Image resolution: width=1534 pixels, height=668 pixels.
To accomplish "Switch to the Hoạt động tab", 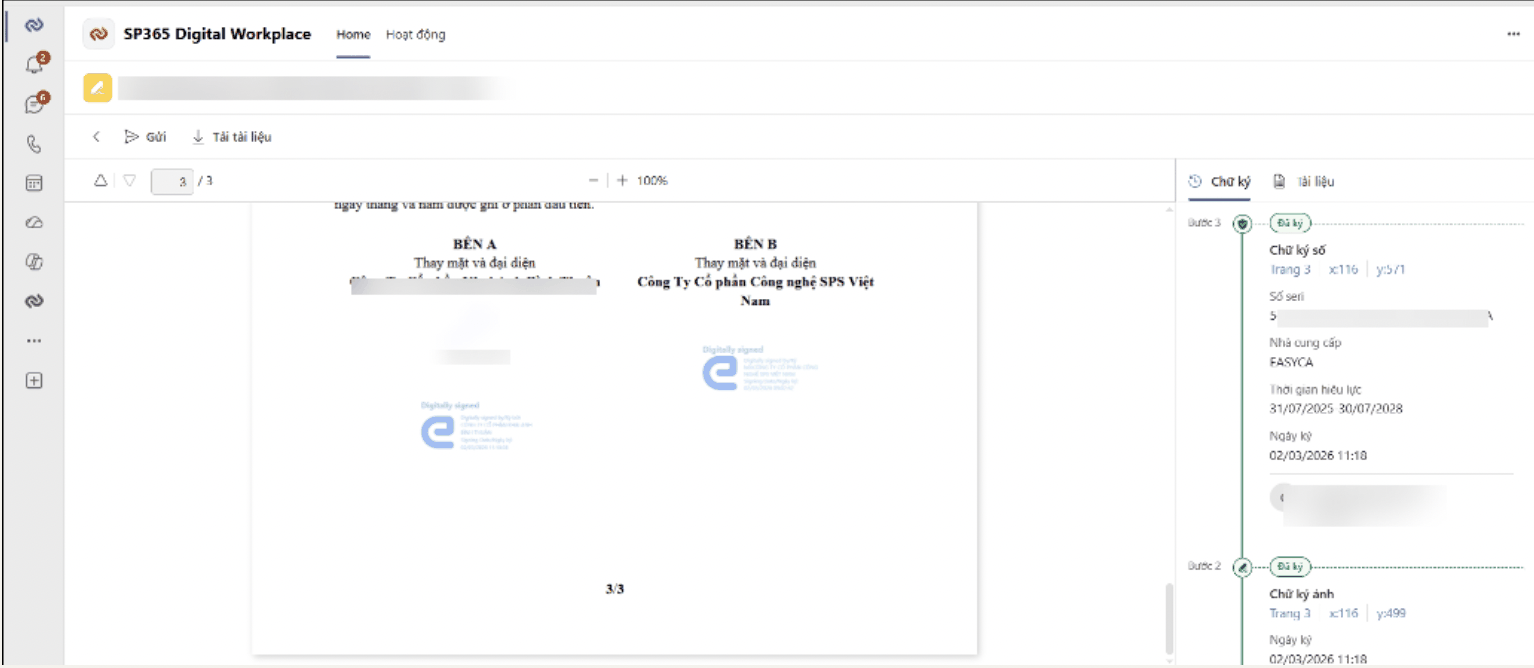I will (416, 34).
